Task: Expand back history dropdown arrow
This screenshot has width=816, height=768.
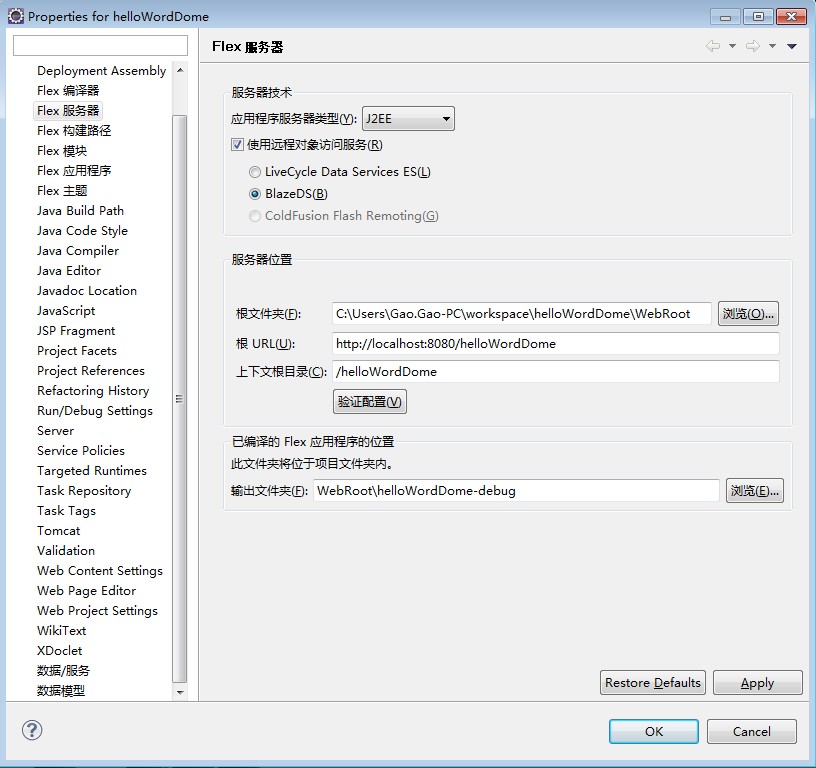Action: coord(732,46)
